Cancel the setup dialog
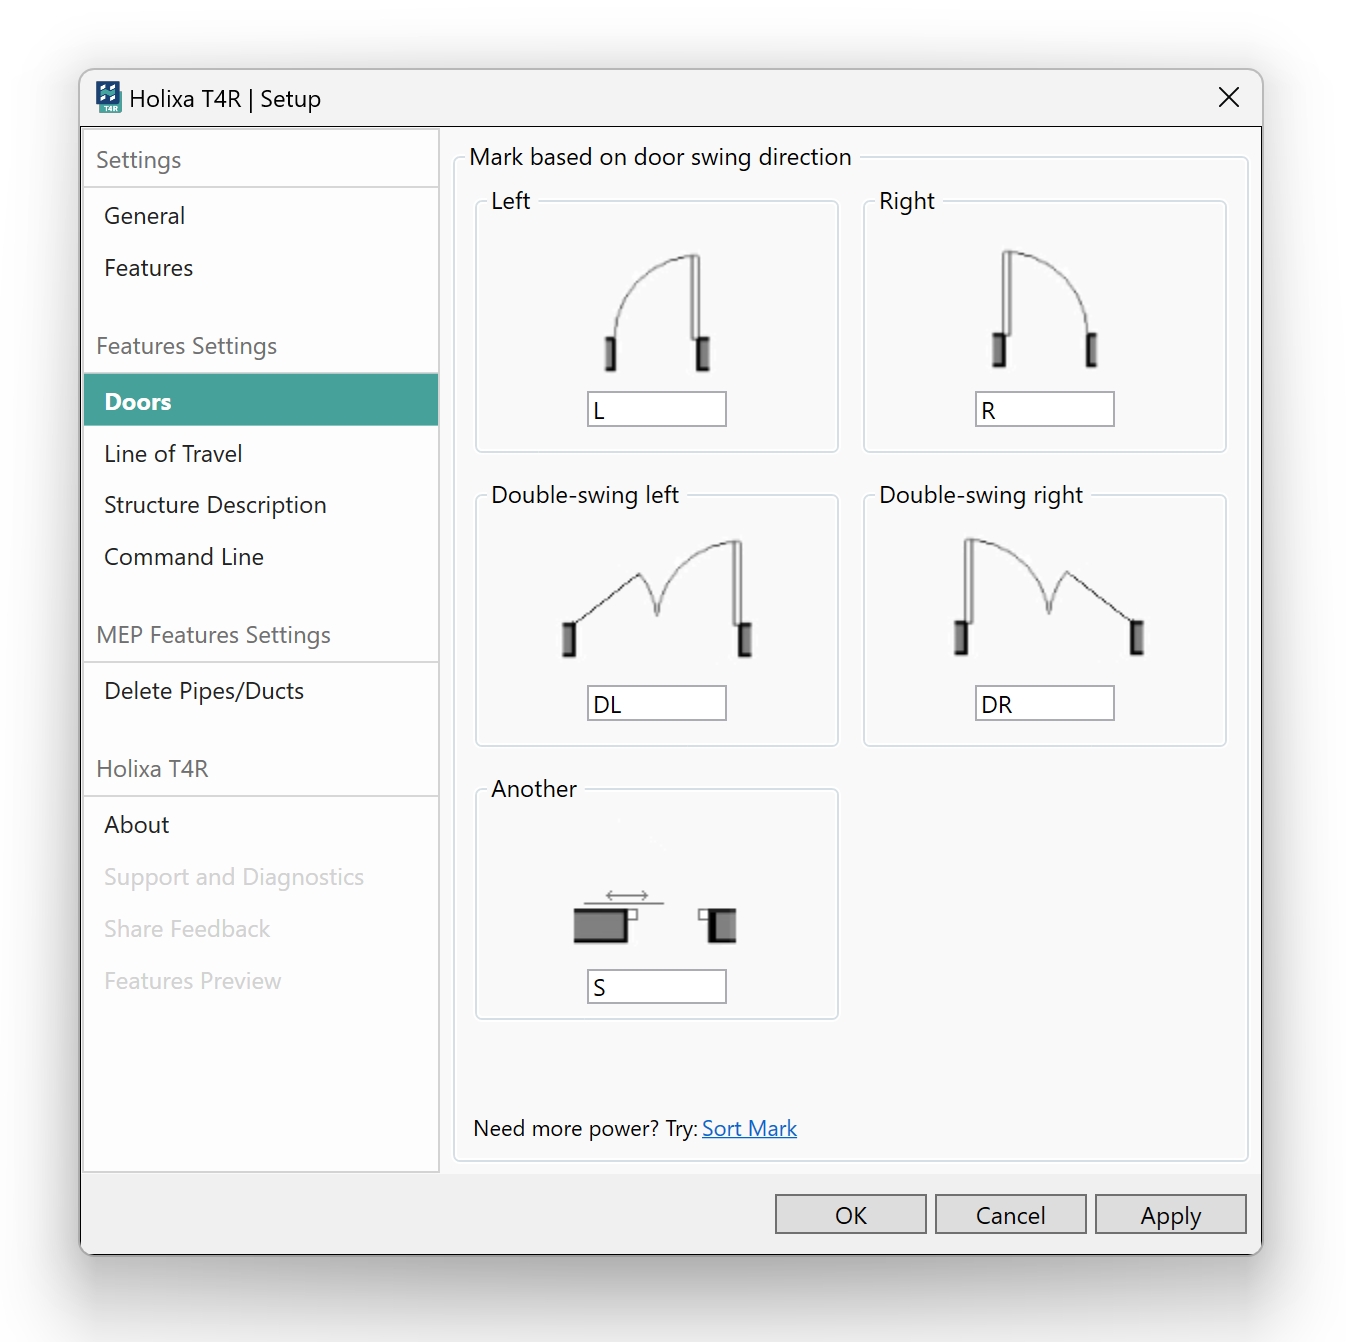This screenshot has height=1342, width=1346. tap(1010, 1215)
